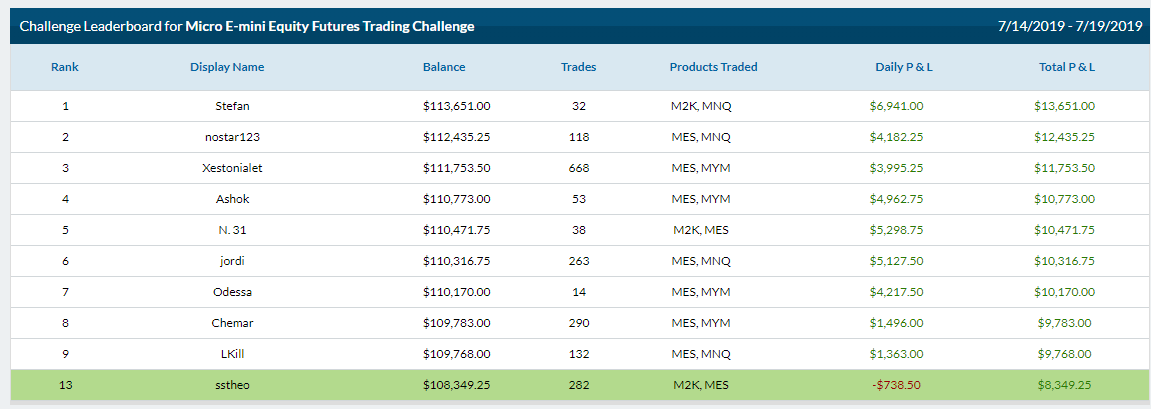Screen dimensions: 1151x409
Task: Select Odessa display name
Action: click(x=232, y=292)
